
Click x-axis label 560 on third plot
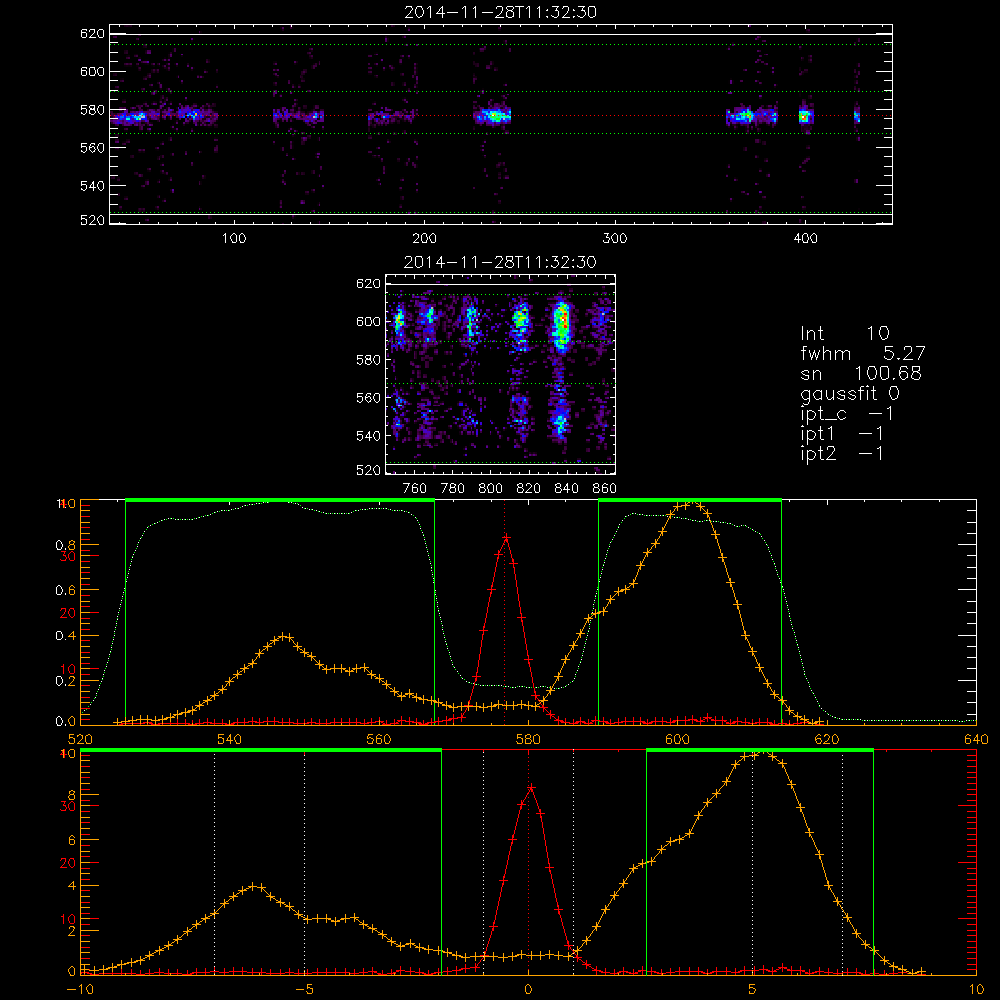click(379, 739)
